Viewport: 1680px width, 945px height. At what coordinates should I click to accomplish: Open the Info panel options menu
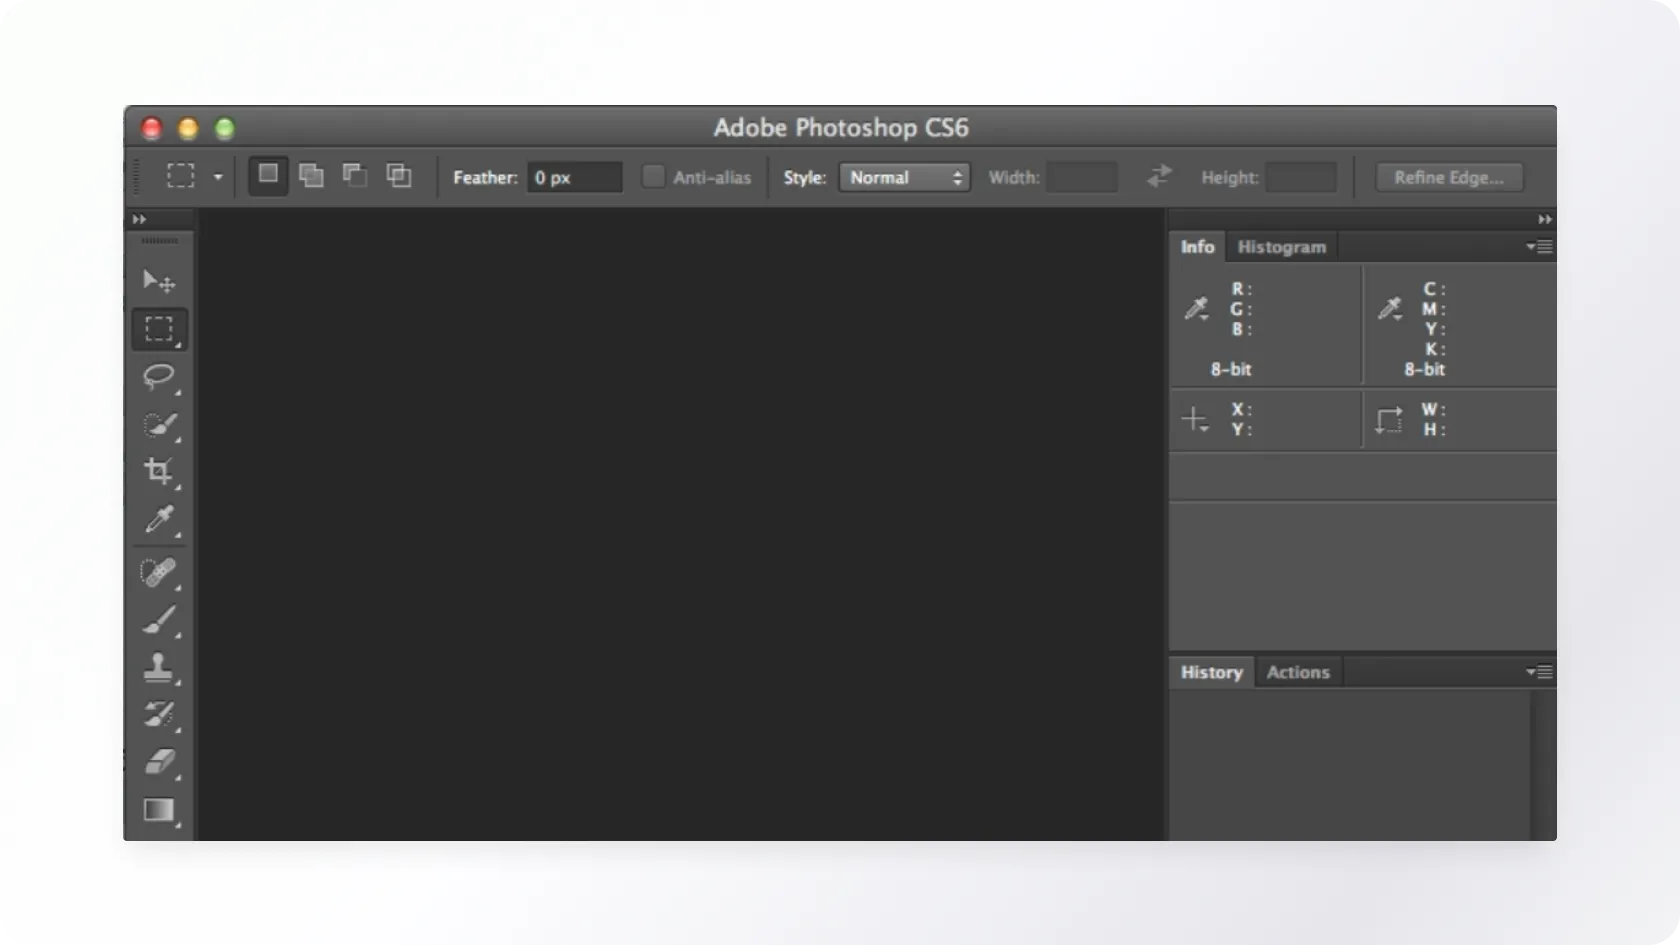coord(1539,247)
